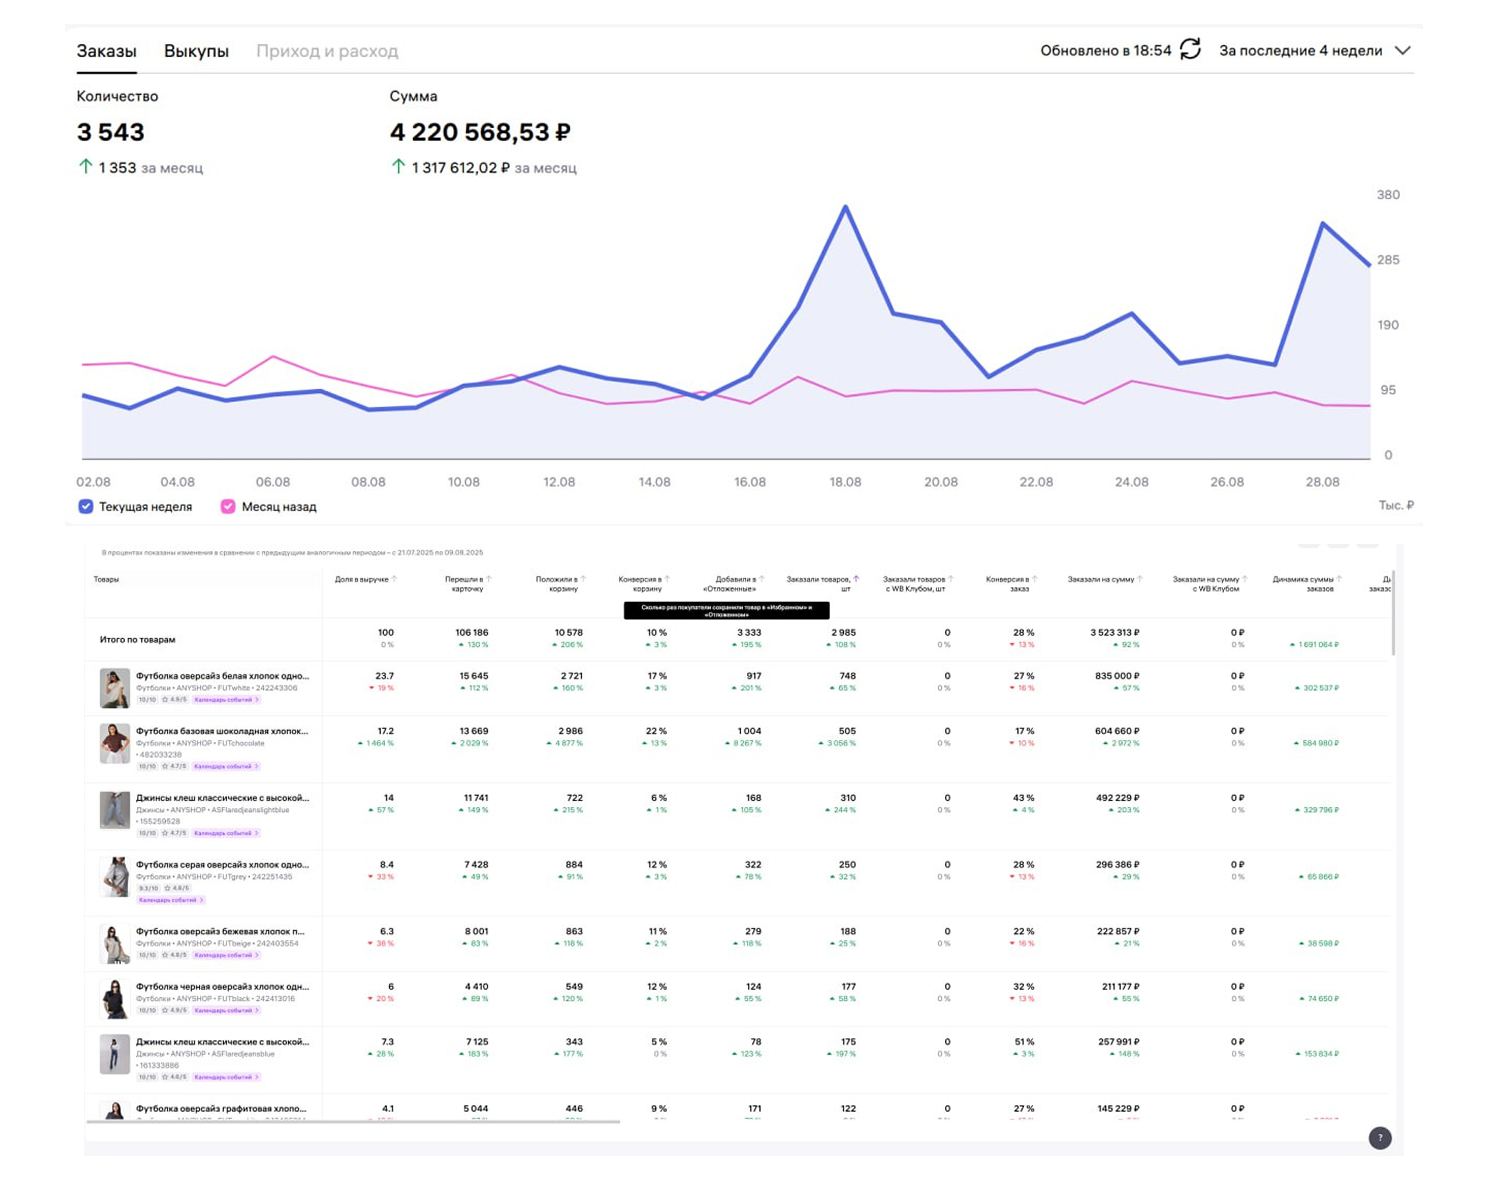
Task: Switch to the 'Выкупы' tab
Action: coord(196,51)
